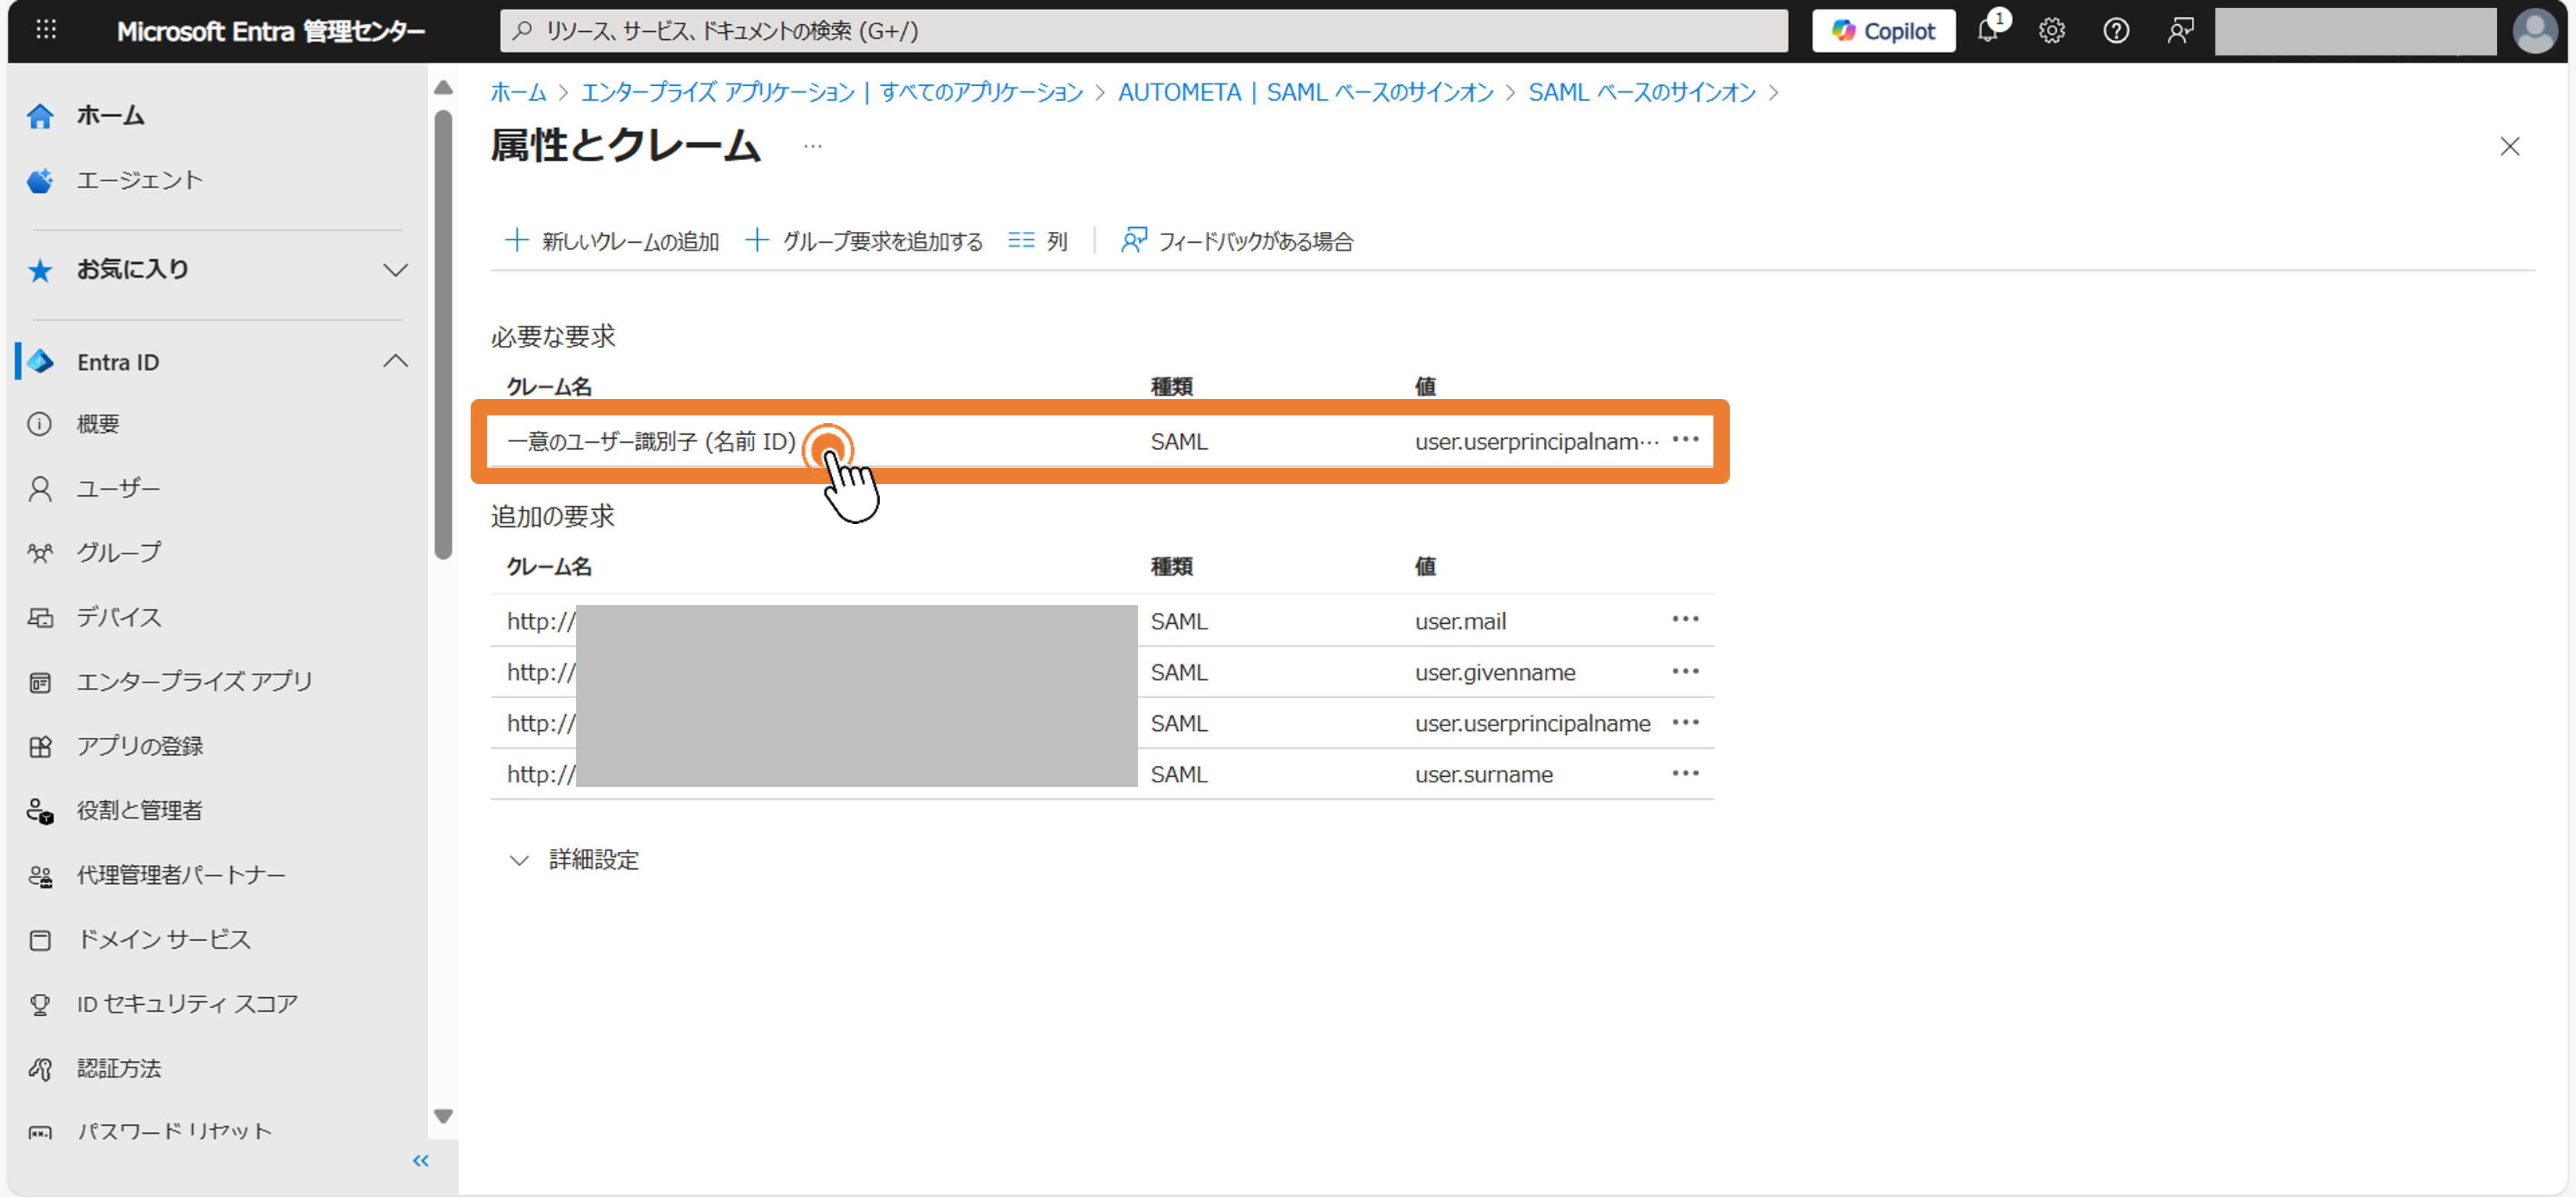The image size is (2576, 1197).
Task: Click グループ要求を追加する button
Action: tap(864, 241)
